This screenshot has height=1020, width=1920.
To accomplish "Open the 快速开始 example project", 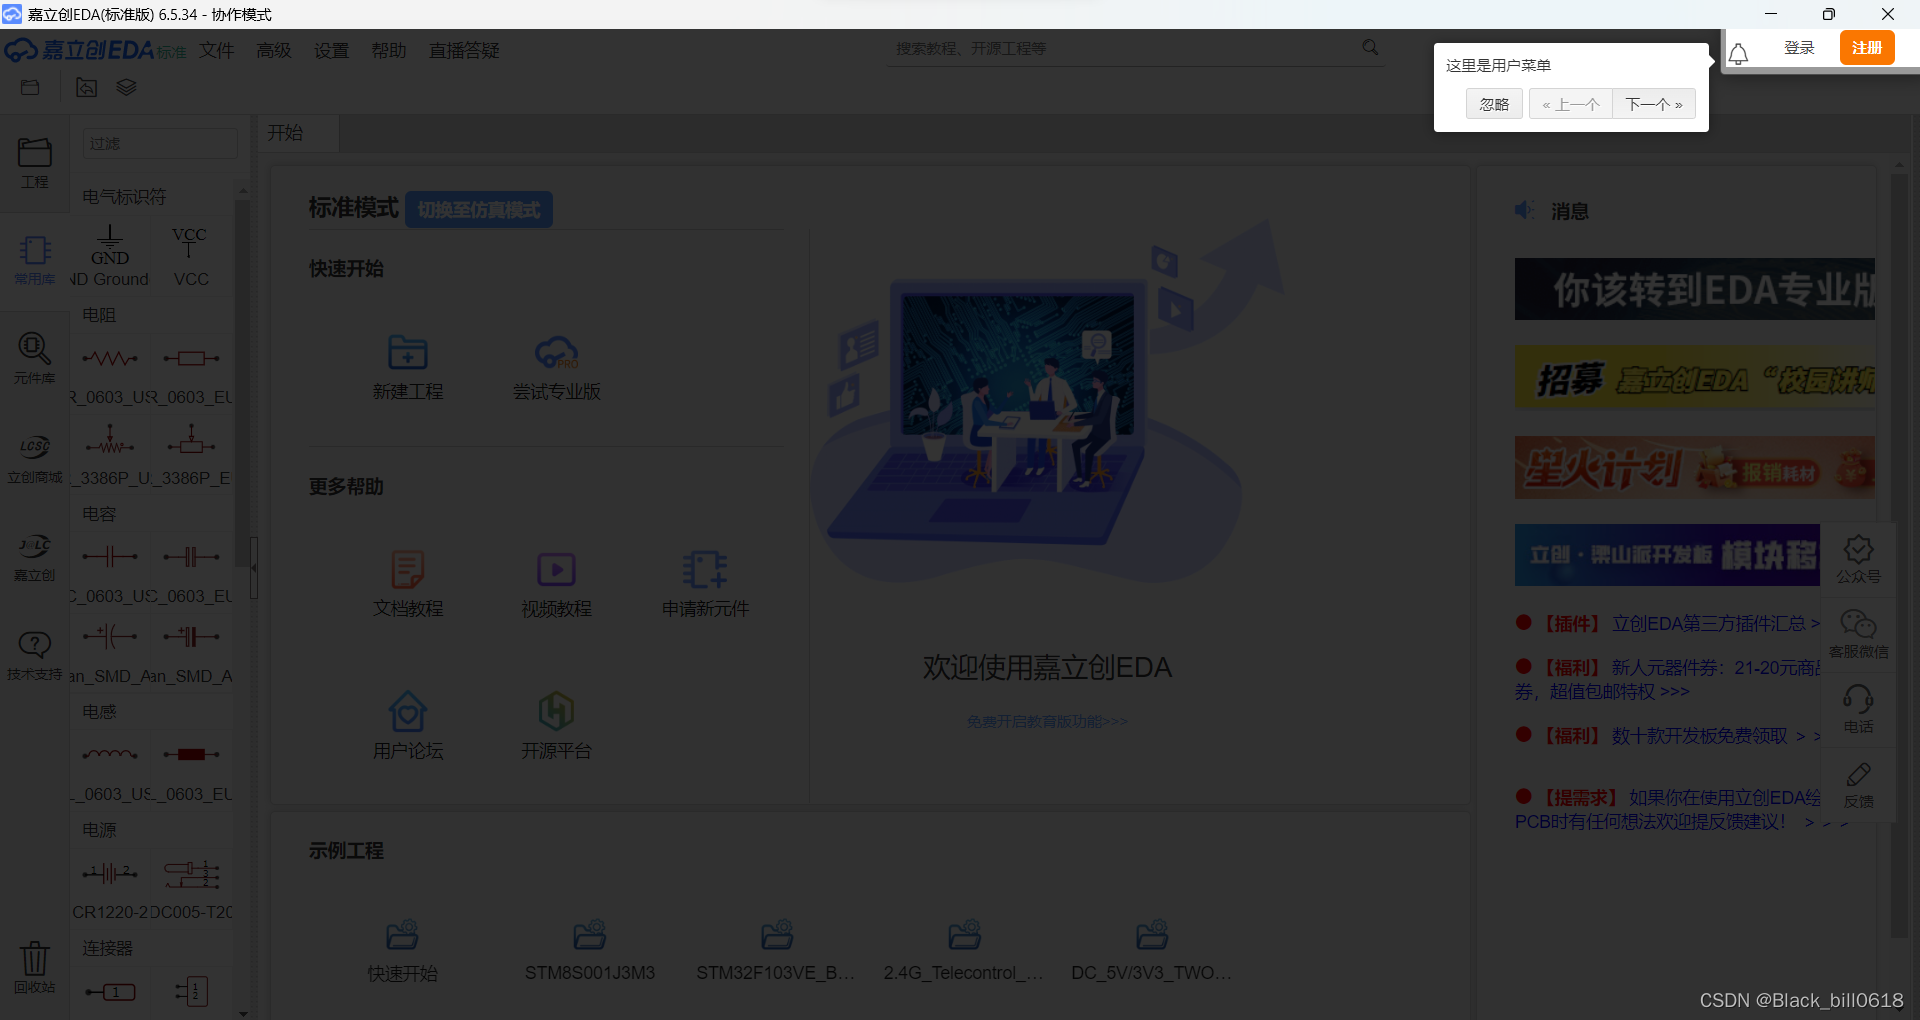I will tap(402, 951).
